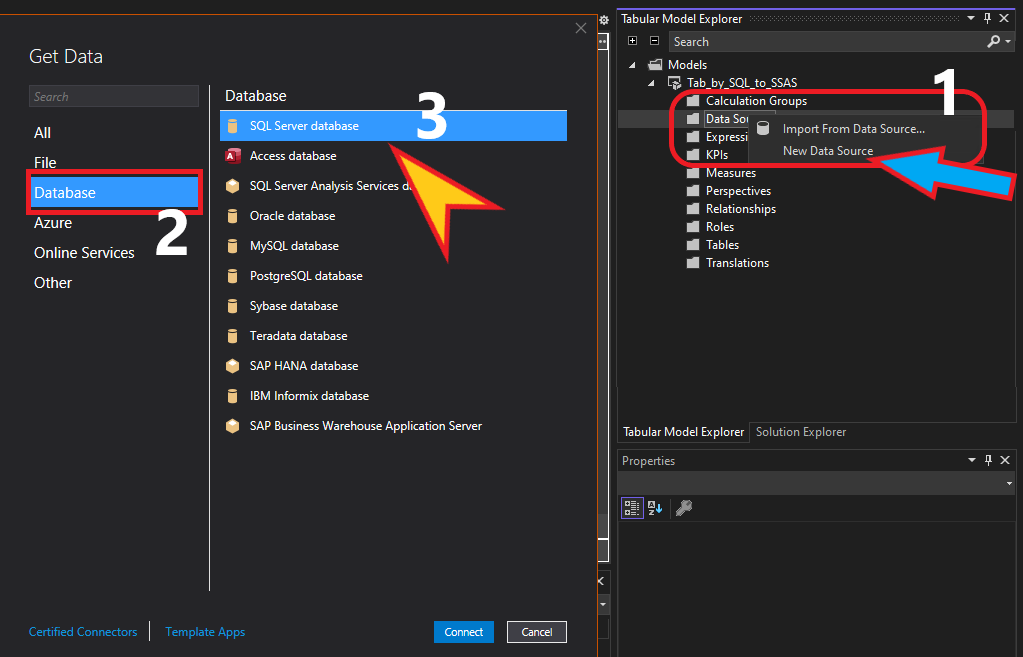Switch to the Tabular Model Explorer tab
Screen dimensions: 1023x657
pos(683,432)
